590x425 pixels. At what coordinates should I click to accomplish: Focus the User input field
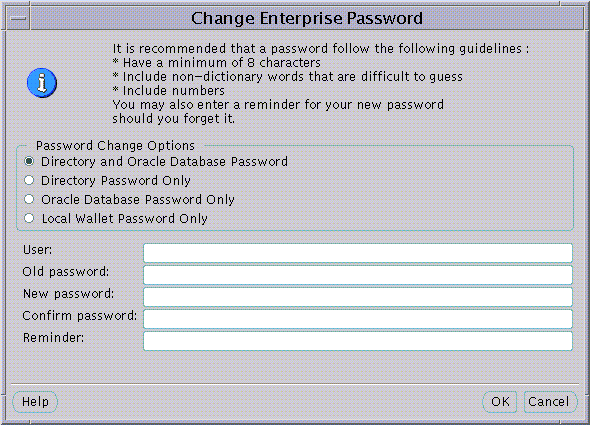coord(358,253)
